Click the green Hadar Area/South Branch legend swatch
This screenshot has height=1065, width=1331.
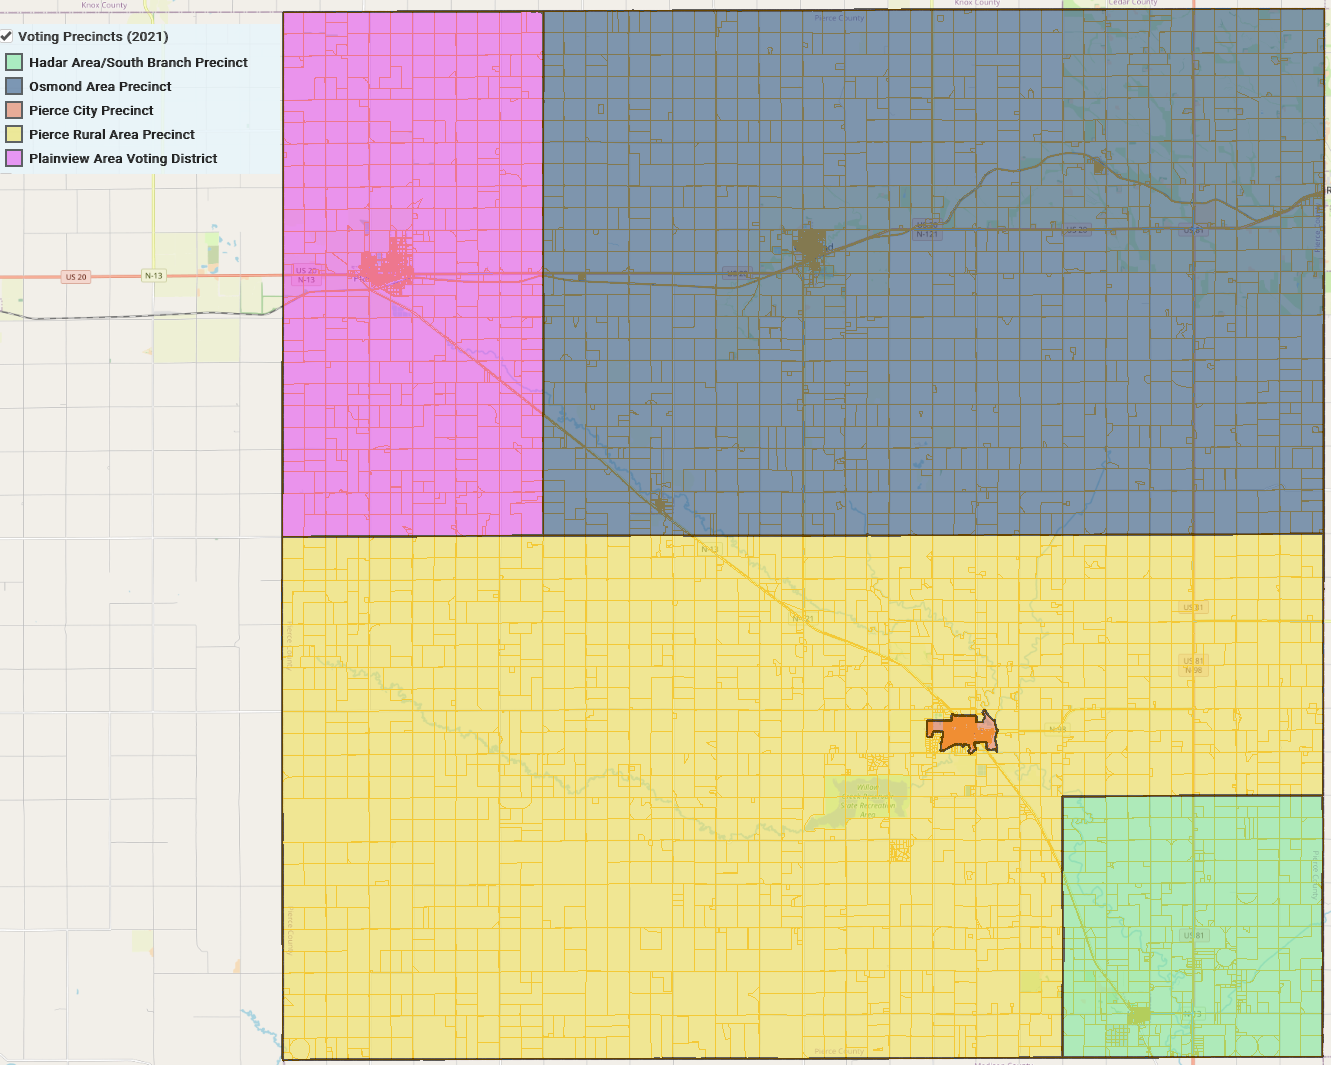(14, 62)
